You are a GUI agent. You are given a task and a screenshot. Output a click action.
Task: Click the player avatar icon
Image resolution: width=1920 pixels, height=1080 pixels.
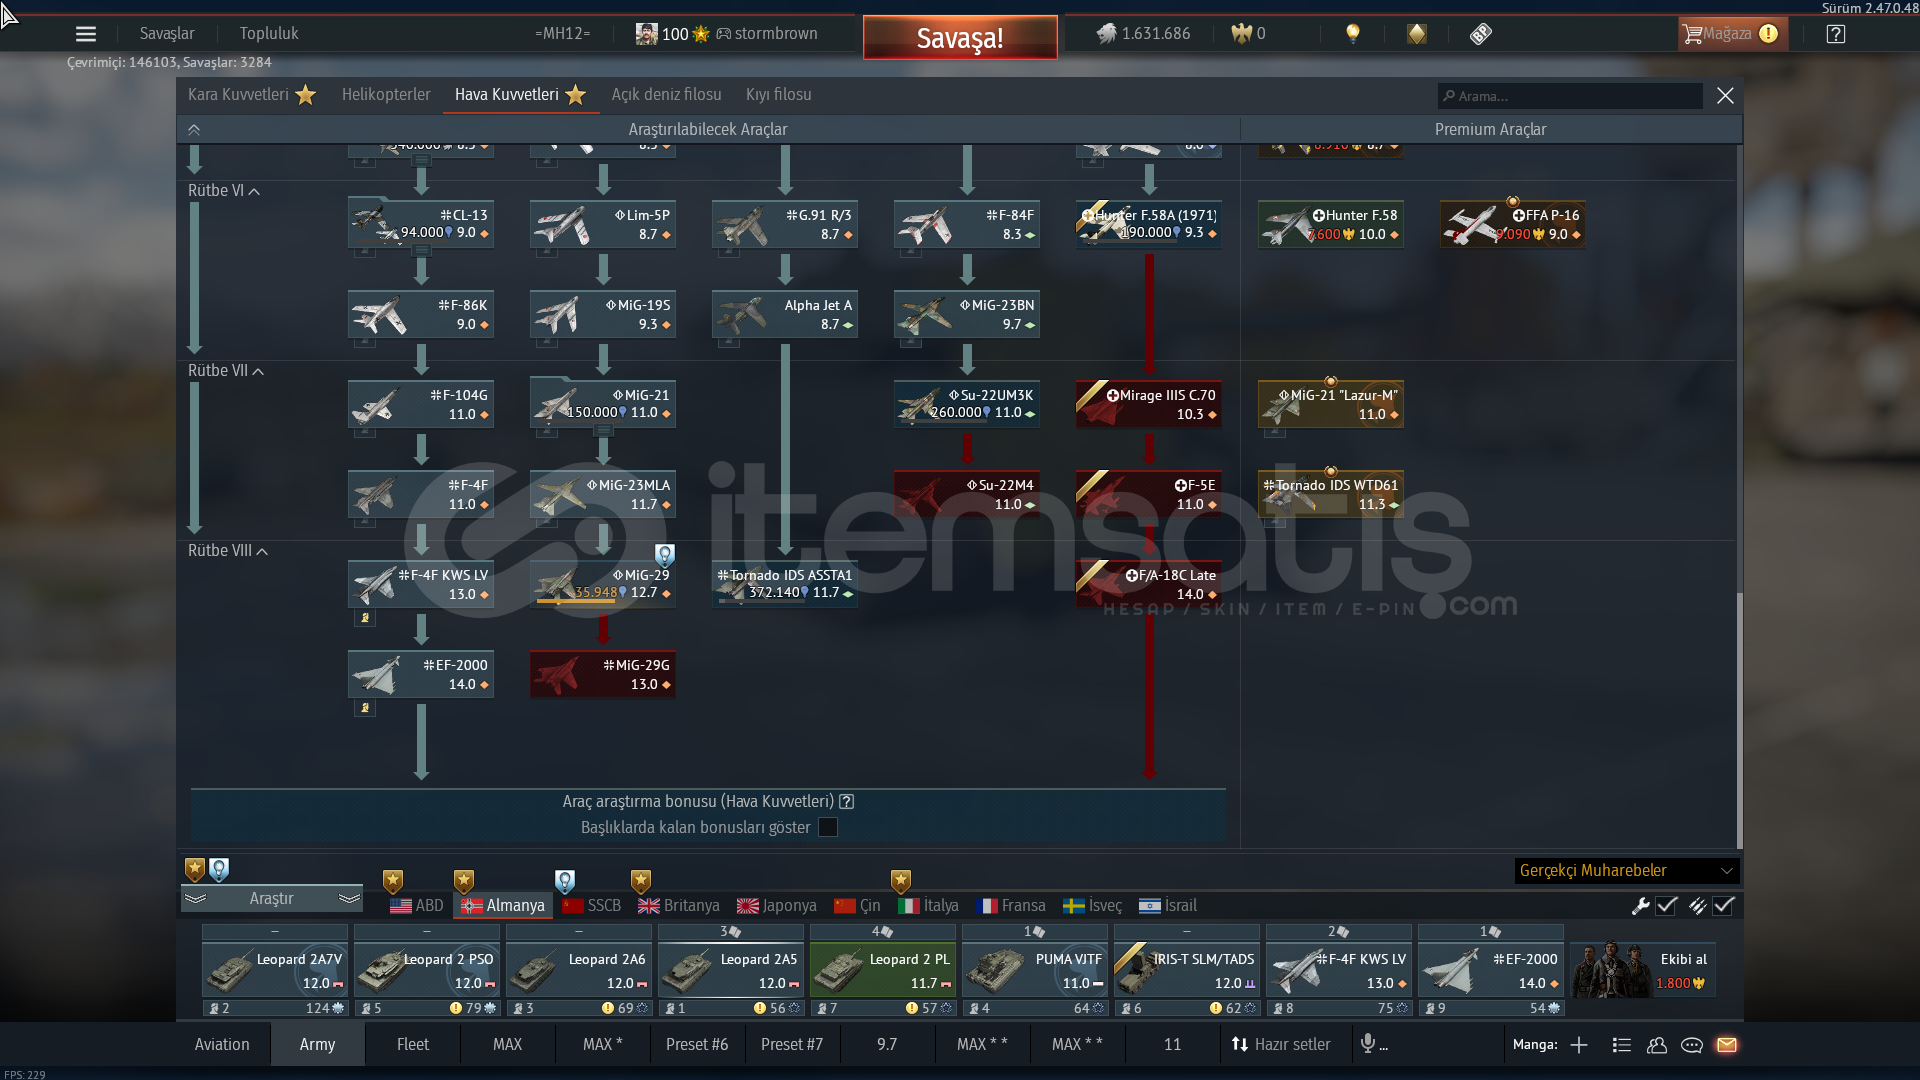647,34
